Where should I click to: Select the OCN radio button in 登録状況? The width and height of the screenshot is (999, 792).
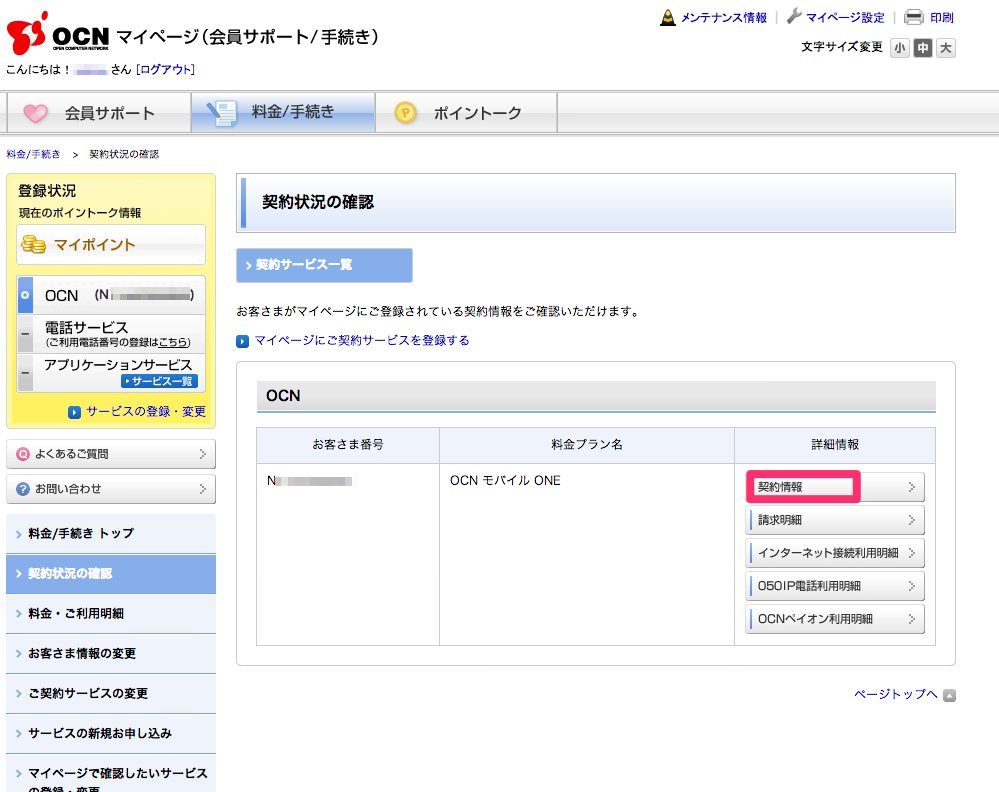[x=25, y=295]
